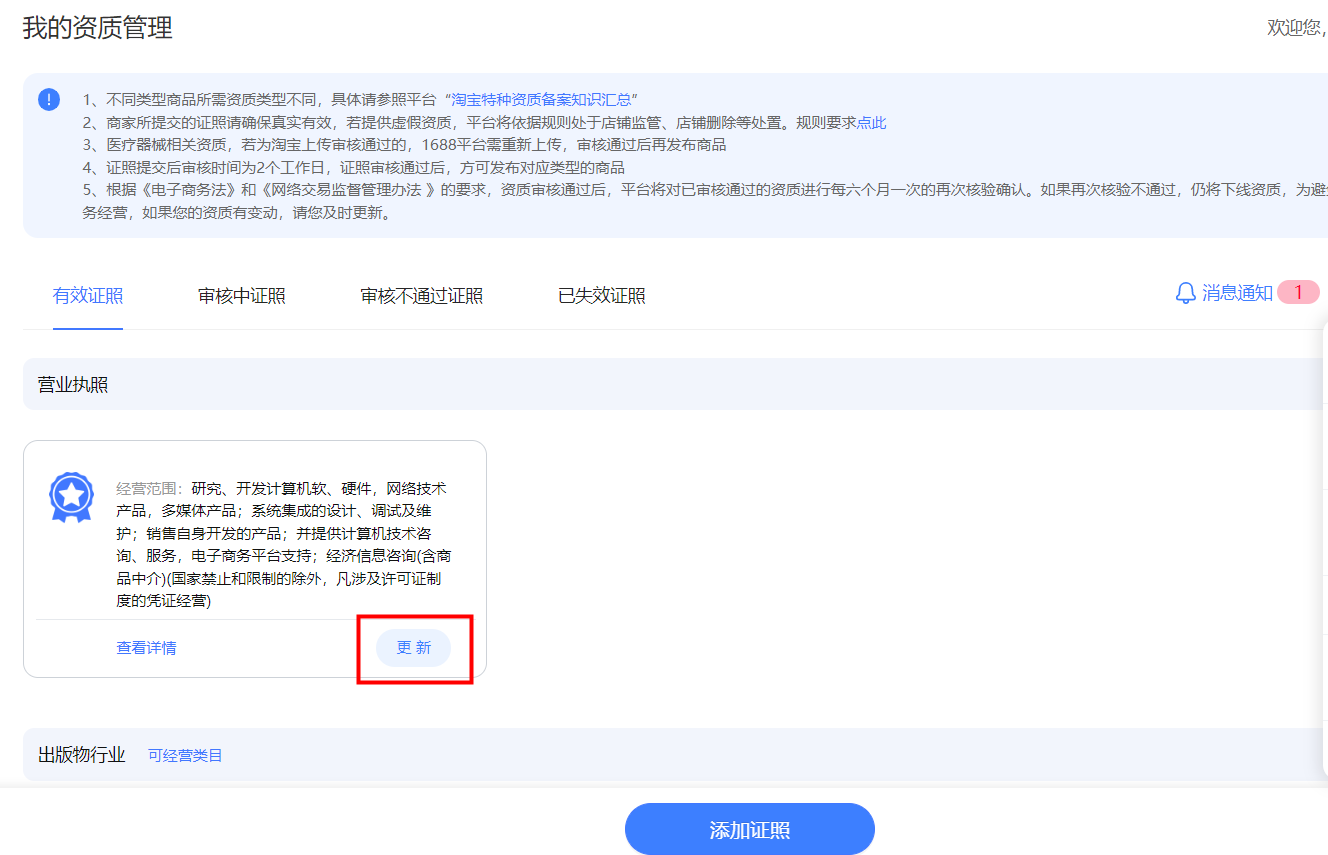Click the blue exclamation info icon

coord(49,100)
